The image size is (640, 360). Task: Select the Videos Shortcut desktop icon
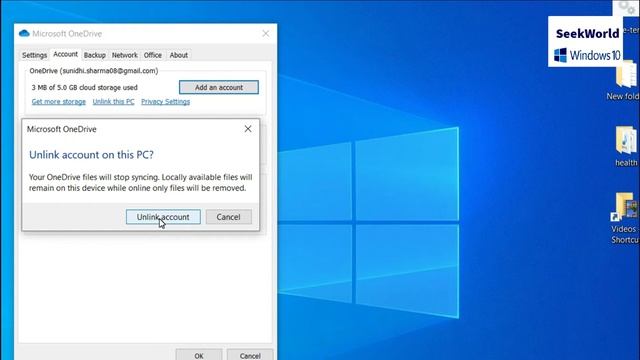coord(625,218)
